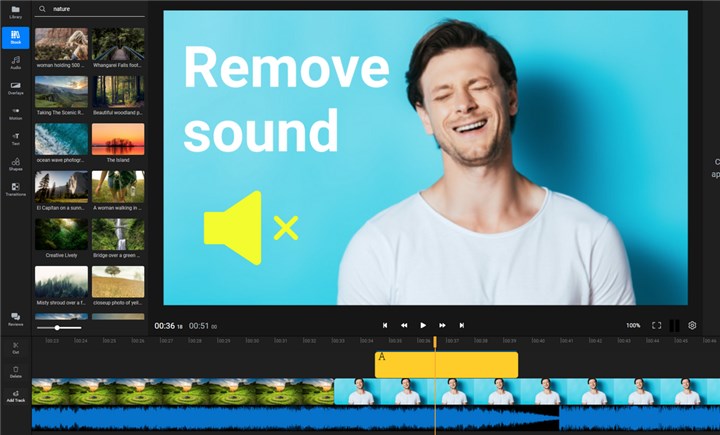
Task: Select 'Creative Lively' thumbnail
Action: pos(62,234)
